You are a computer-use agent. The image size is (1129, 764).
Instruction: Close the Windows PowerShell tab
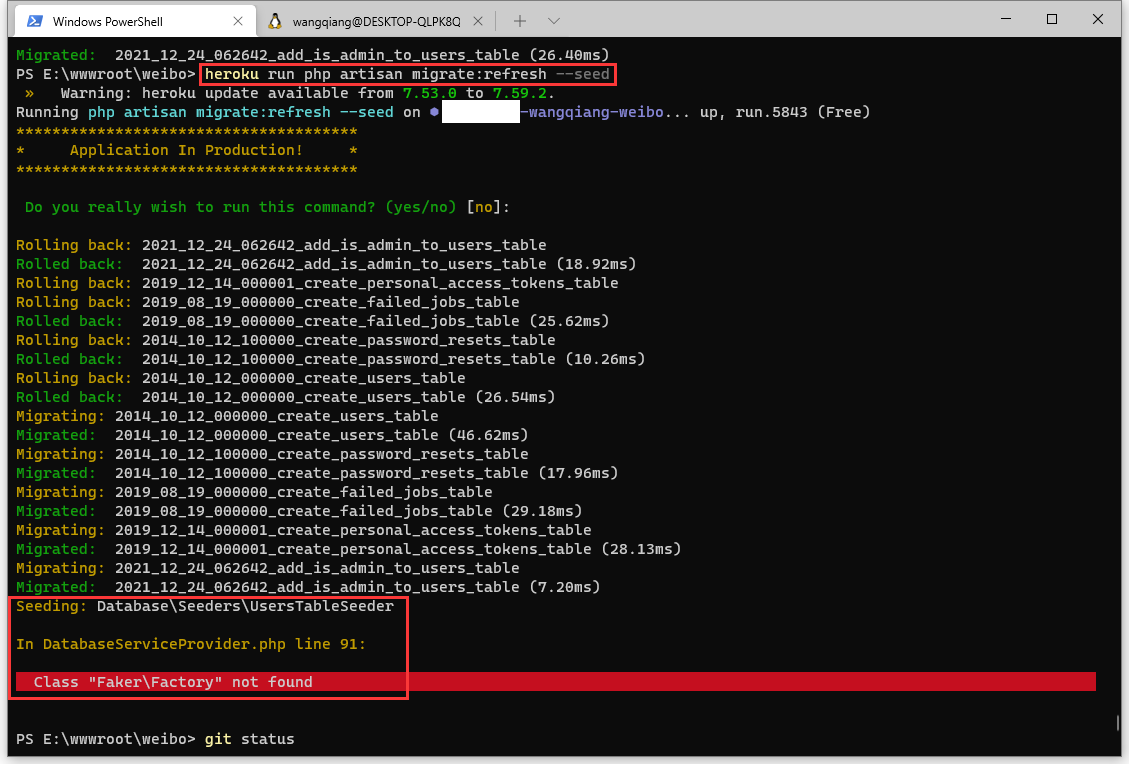(238, 22)
